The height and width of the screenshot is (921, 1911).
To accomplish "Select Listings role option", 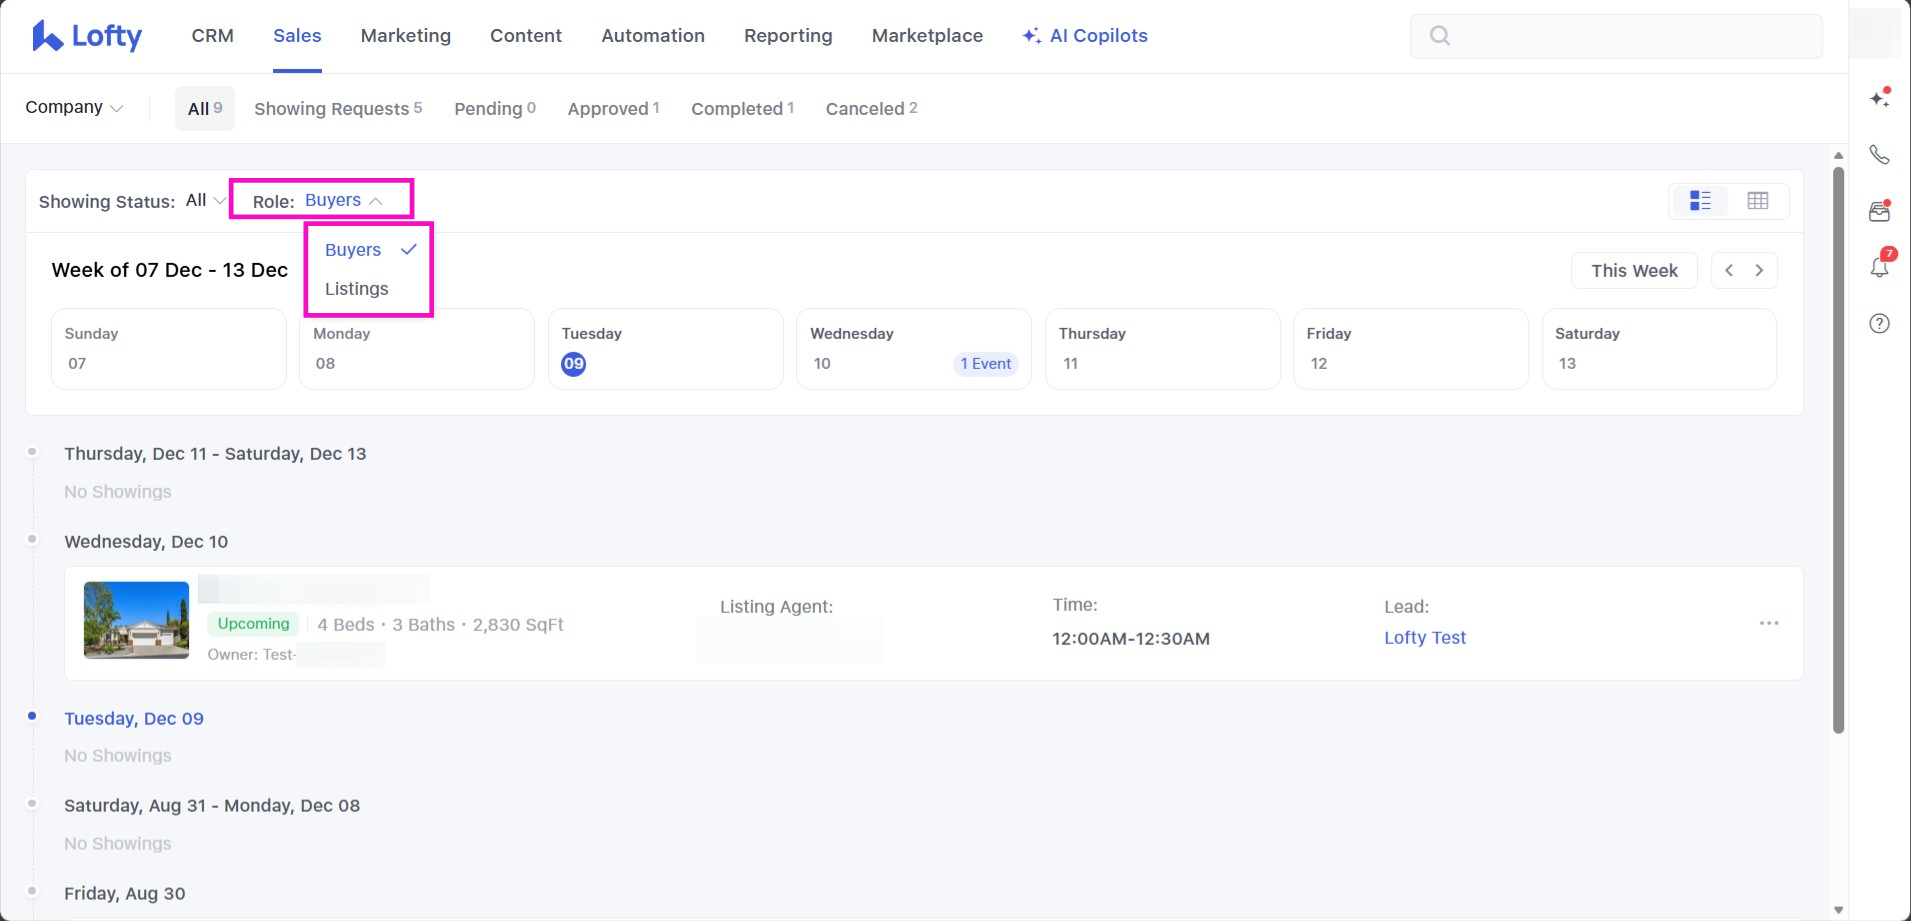I will (356, 289).
